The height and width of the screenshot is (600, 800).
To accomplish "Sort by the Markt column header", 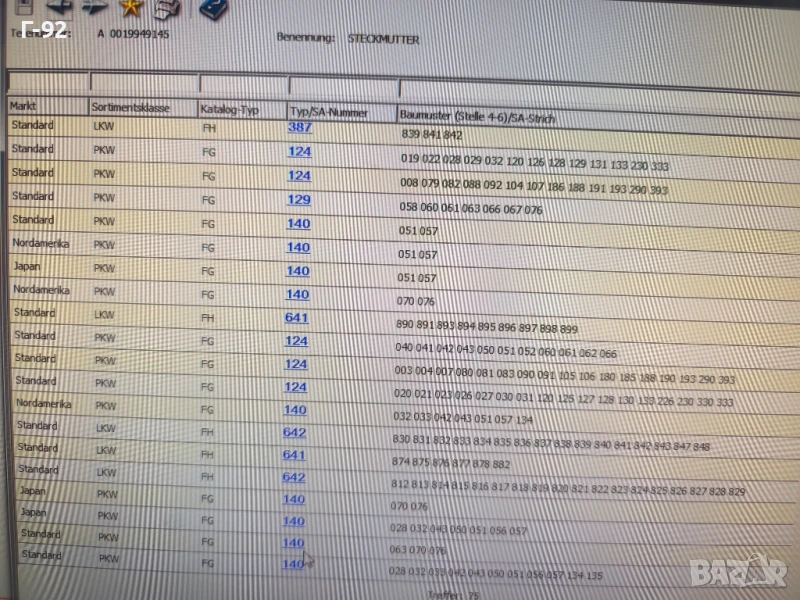I will pos(46,106).
